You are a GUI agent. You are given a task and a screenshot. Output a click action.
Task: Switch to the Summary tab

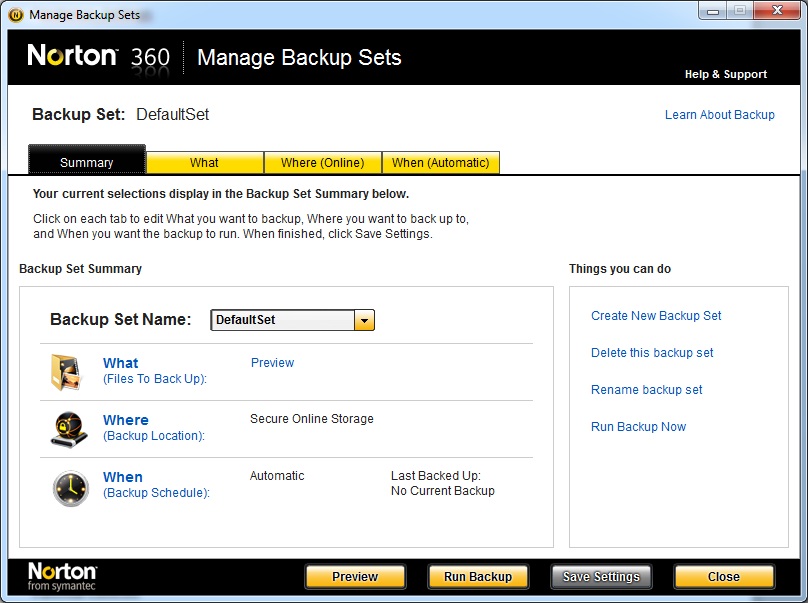click(87, 160)
